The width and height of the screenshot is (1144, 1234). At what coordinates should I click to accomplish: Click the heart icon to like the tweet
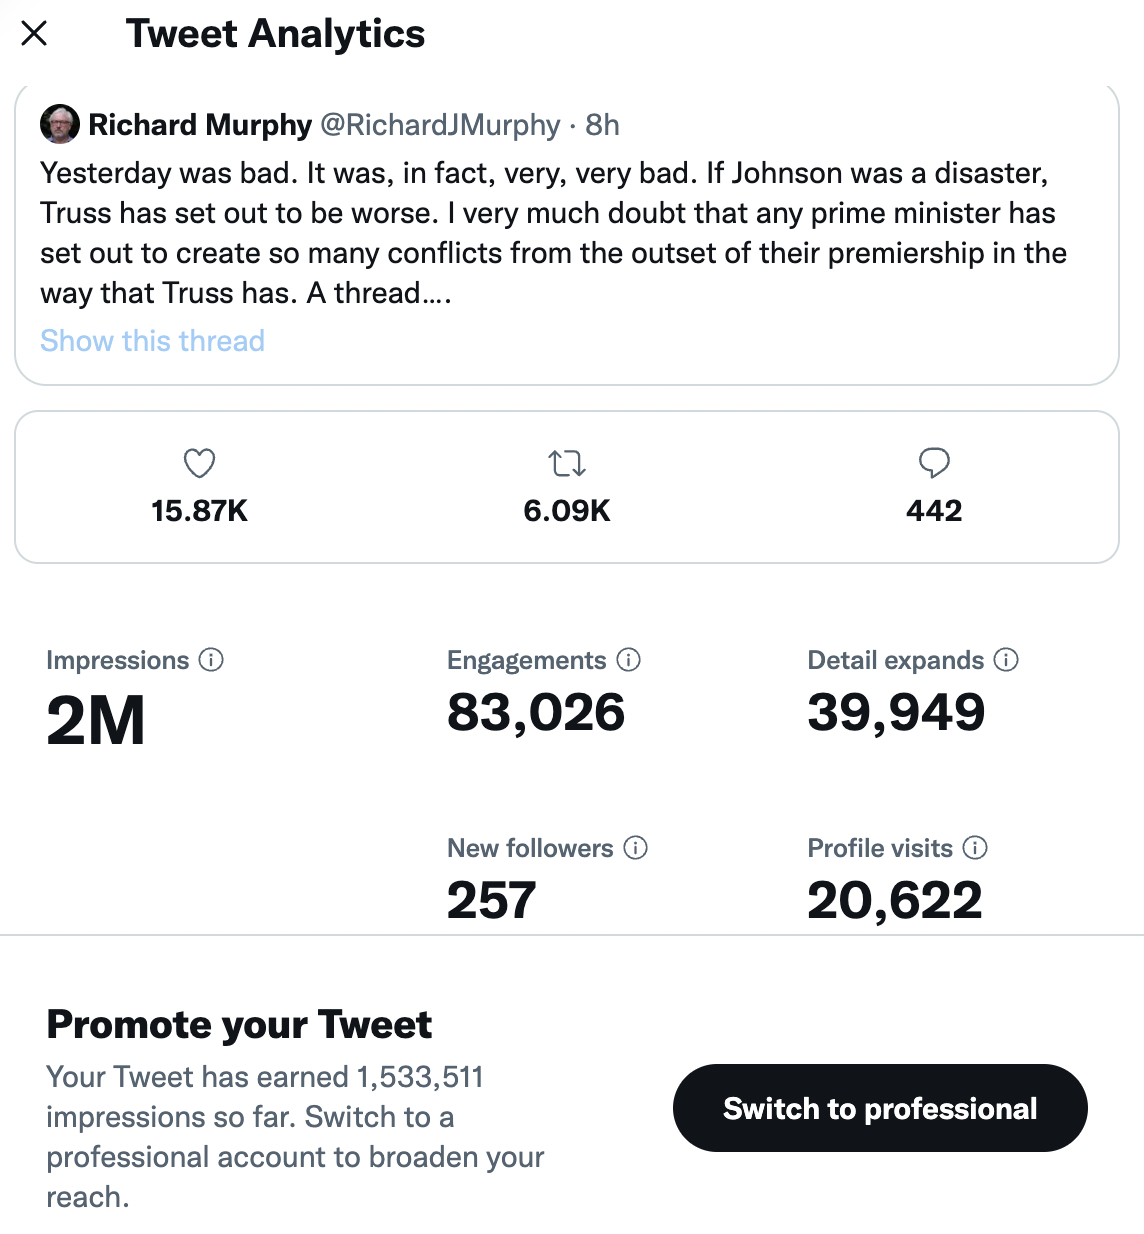(x=198, y=463)
